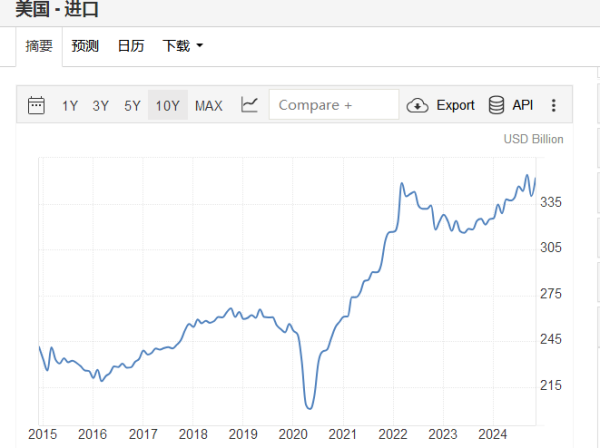Click the 2020 dip on chart line

(309, 408)
